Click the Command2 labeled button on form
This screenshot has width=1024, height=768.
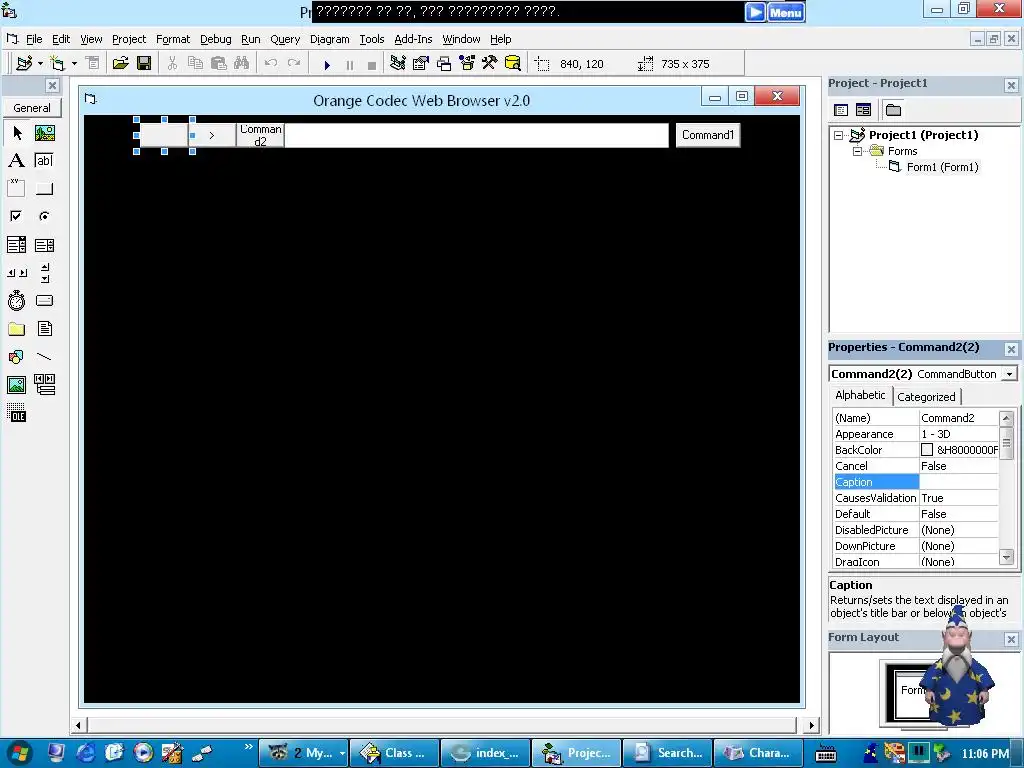click(260, 135)
